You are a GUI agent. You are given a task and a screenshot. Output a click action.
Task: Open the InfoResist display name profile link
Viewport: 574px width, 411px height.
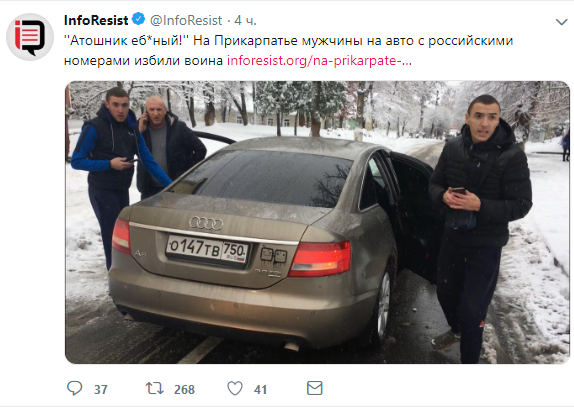tap(96, 20)
